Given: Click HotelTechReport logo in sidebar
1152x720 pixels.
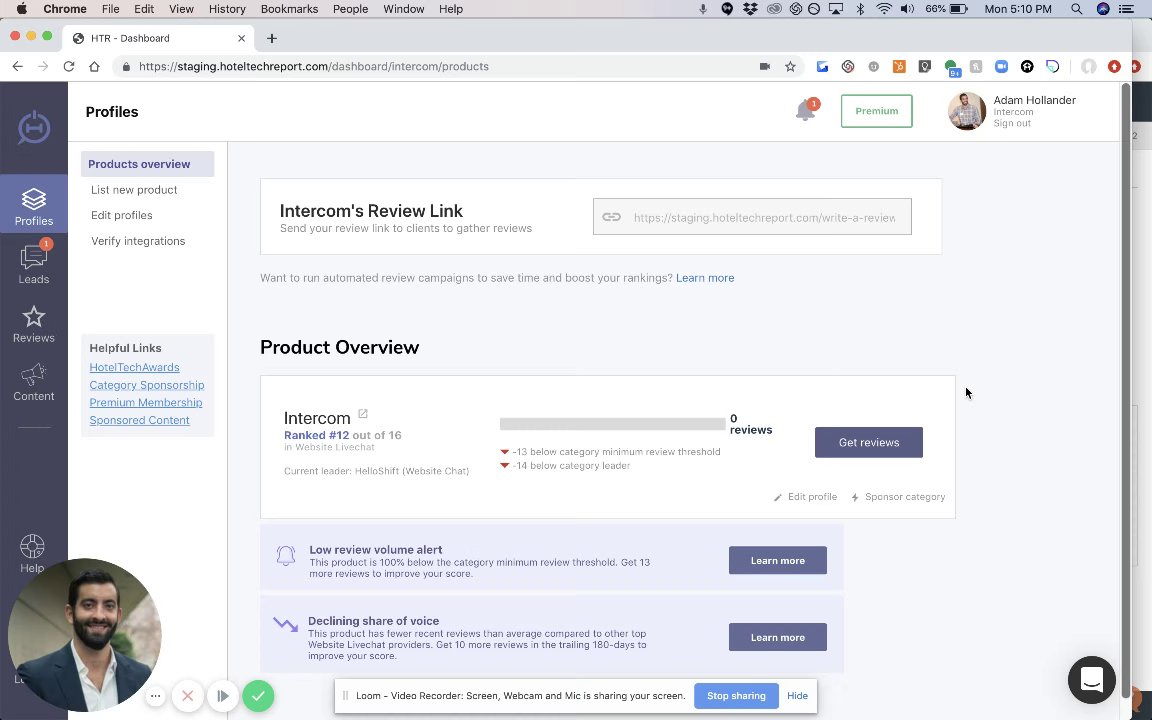Looking at the screenshot, I should click(x=34, y=127).
